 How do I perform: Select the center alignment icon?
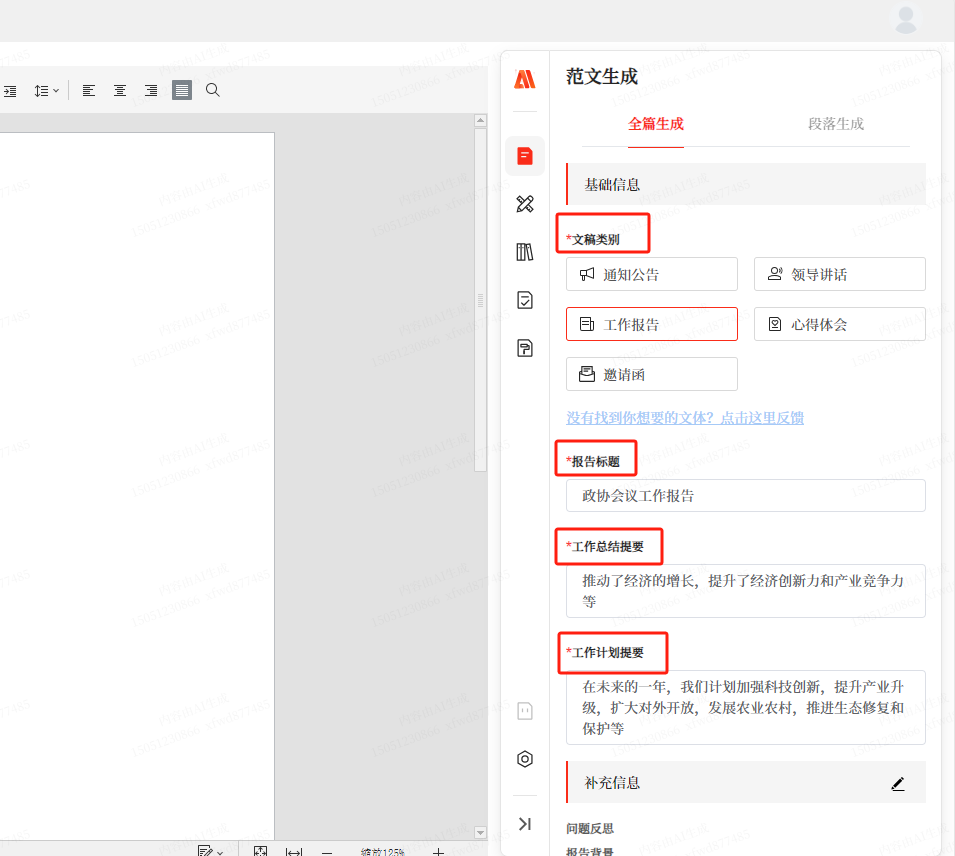[x=119, y=90]
